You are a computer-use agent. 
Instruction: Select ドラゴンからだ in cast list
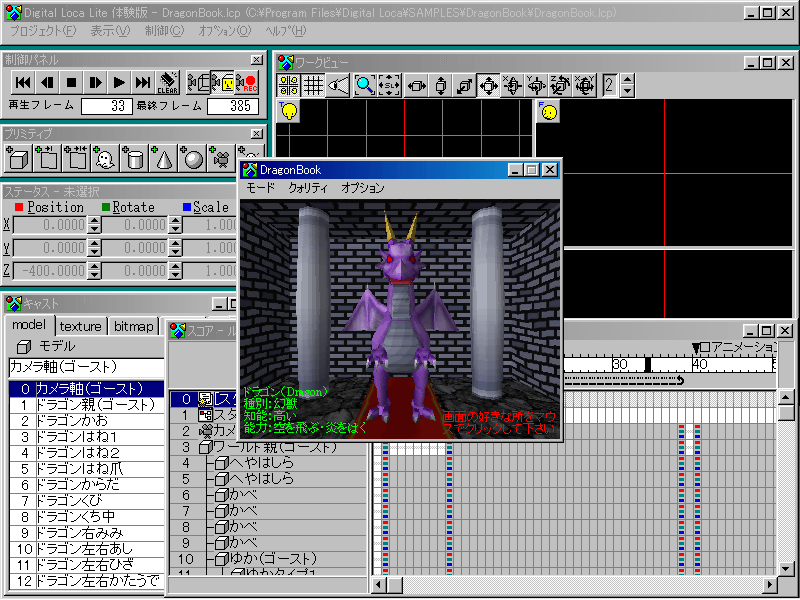[x=87, y=485]
